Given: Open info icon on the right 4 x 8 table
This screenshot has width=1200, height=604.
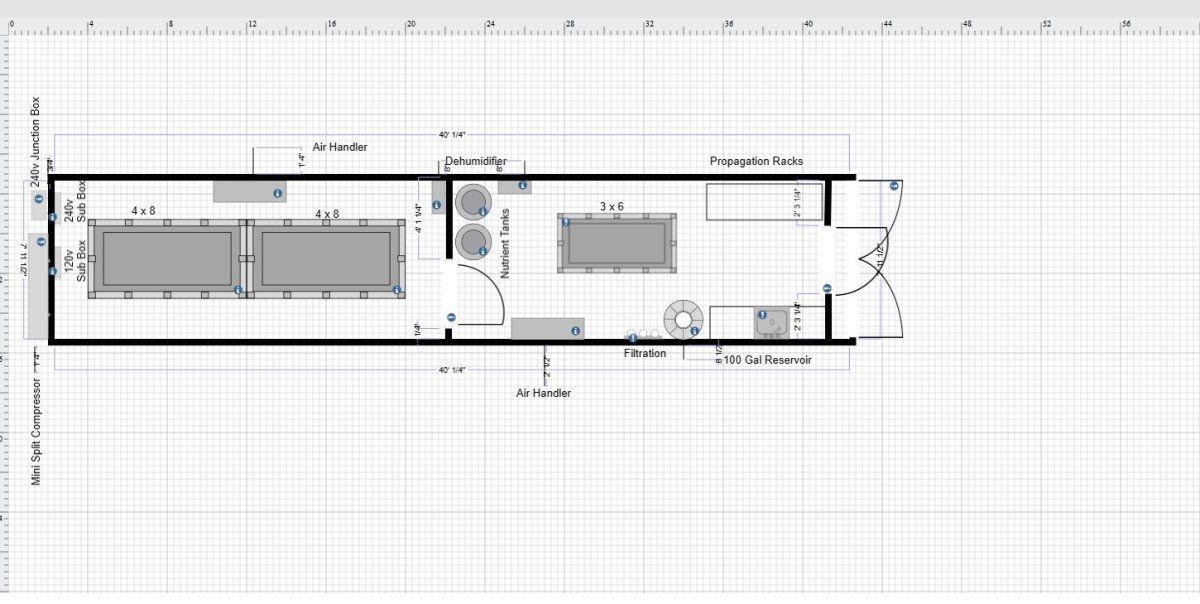Looking at the screenshot, I should 397,290.
